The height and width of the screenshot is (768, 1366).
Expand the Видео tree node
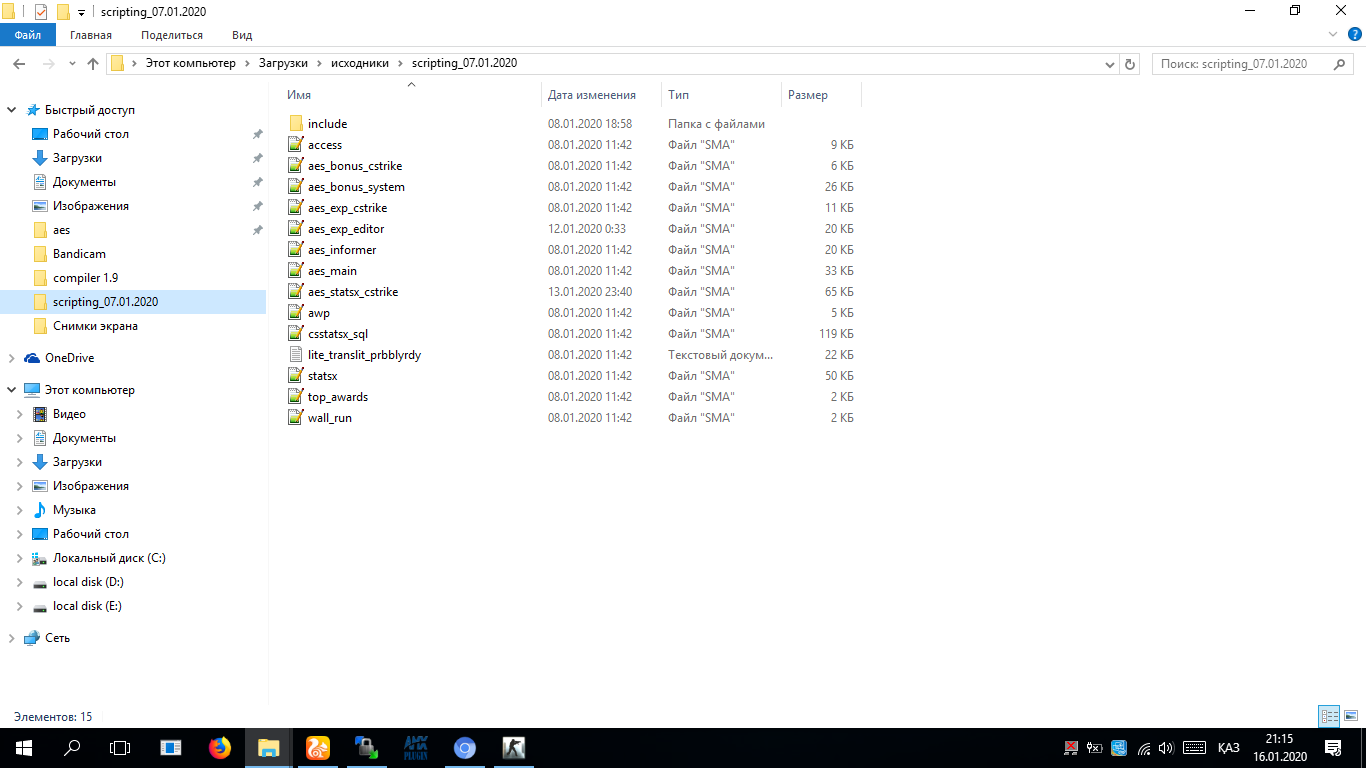pyautogui.click(x=20, y=414)
